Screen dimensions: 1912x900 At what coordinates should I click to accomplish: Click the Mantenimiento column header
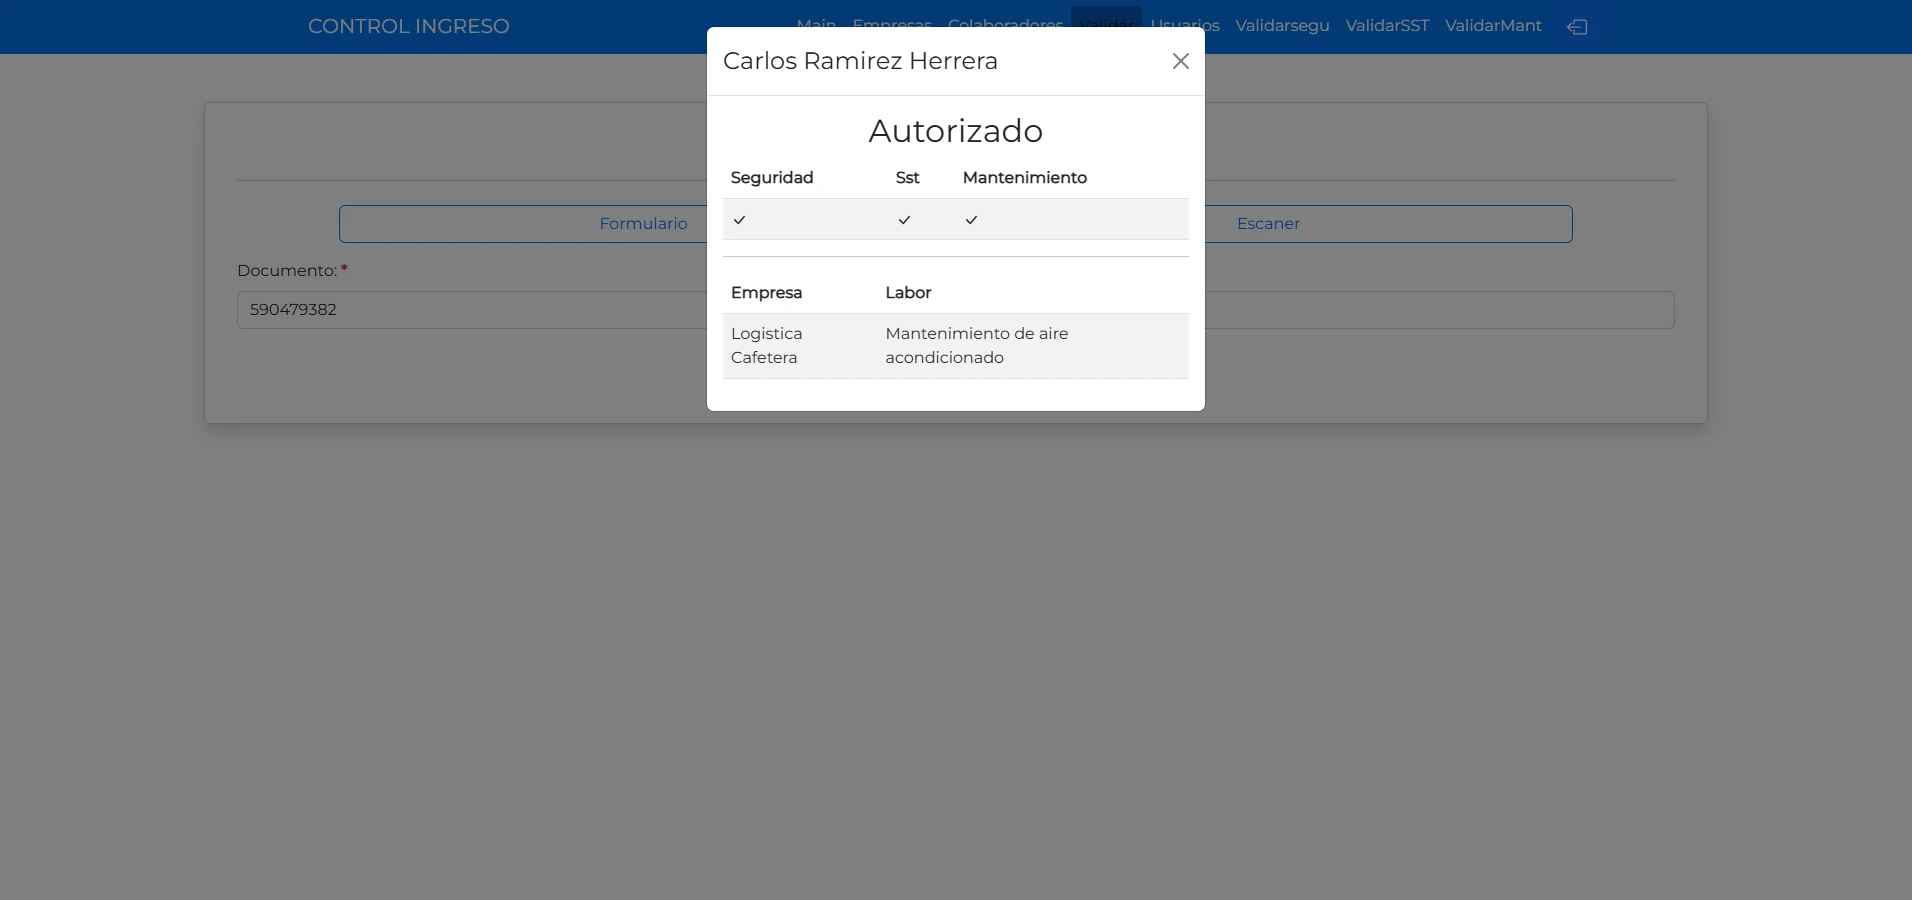point(1025,178)
